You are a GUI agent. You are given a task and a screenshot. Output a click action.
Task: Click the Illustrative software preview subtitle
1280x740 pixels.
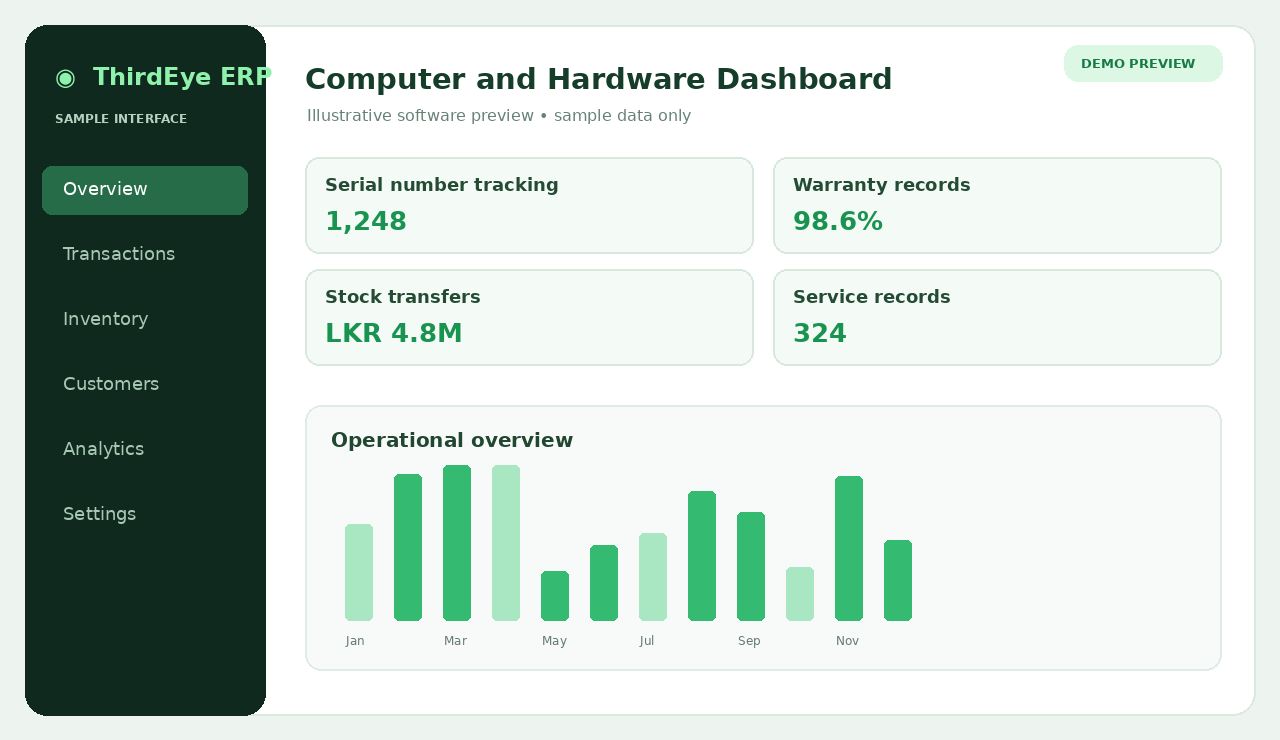(x=499, y=116)
